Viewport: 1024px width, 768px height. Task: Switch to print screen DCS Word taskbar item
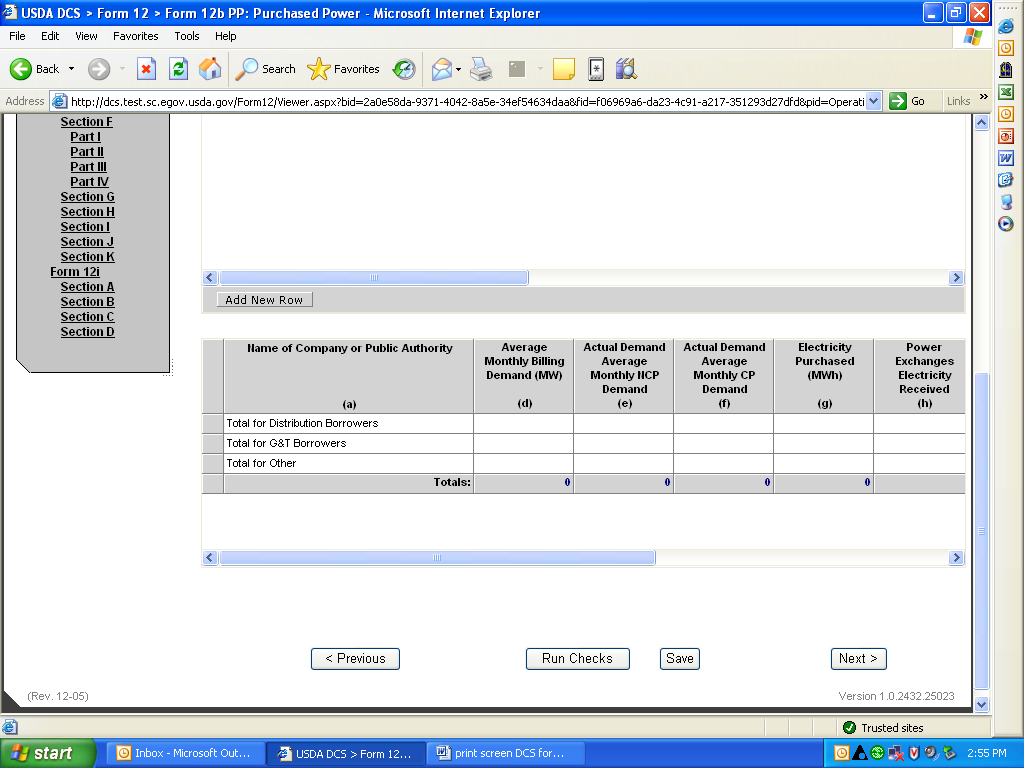pyautogui.click(x=505, y=753)
